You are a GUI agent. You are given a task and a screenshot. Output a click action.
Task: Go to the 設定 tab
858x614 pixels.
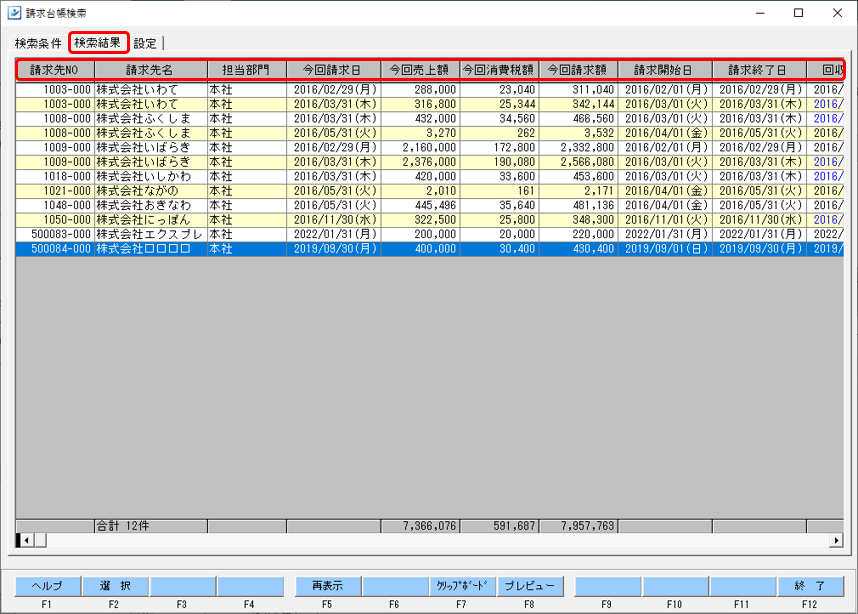click(x=145, y=43)
